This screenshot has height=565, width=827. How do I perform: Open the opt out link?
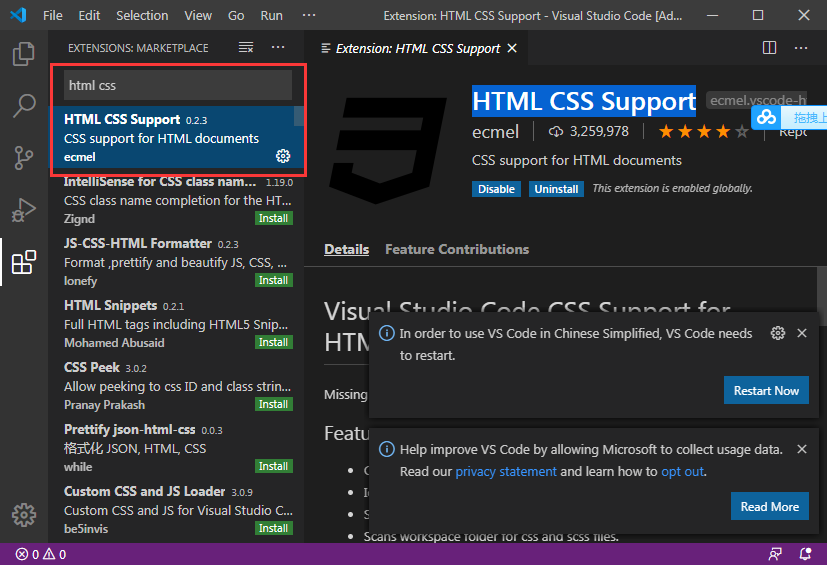682,471
